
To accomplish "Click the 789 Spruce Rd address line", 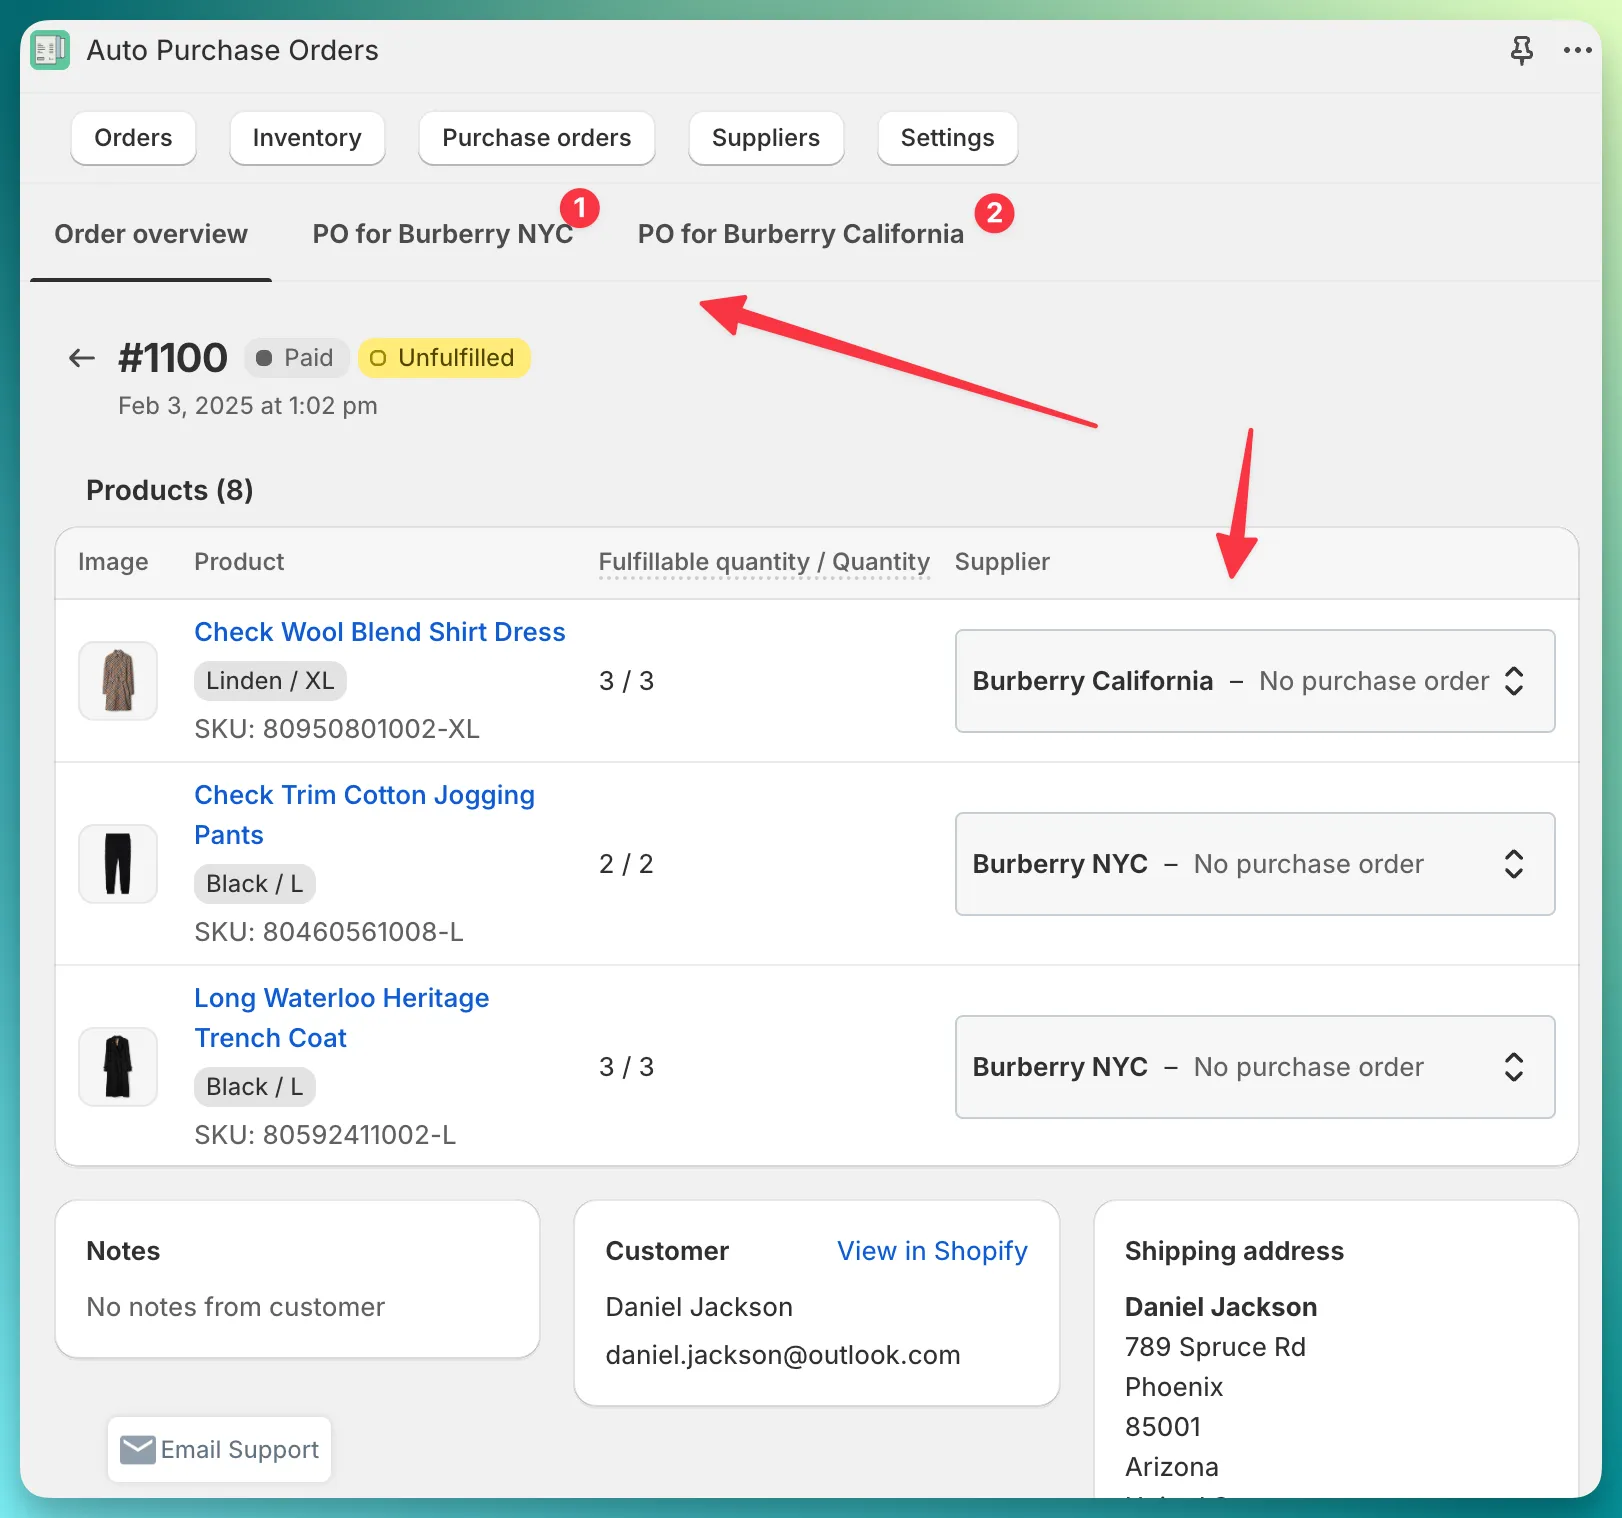I will coord(1215,1347).
